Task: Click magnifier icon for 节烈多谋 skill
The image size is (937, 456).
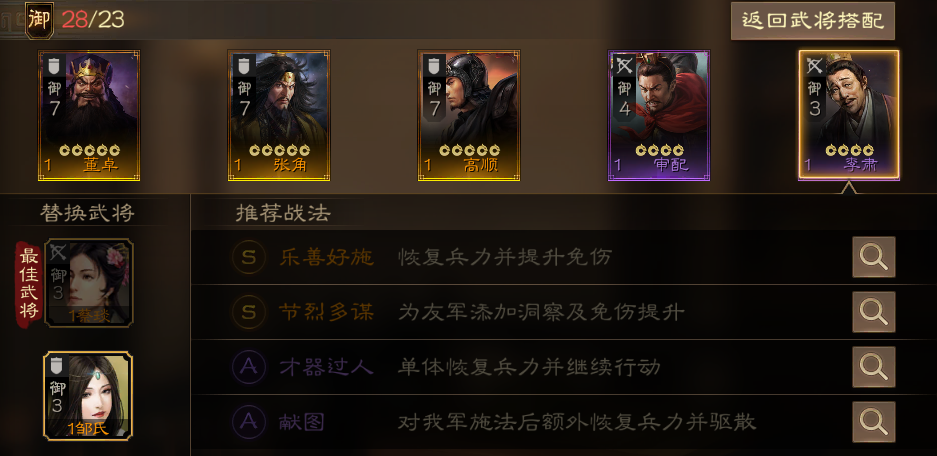Action: point(873,312)
